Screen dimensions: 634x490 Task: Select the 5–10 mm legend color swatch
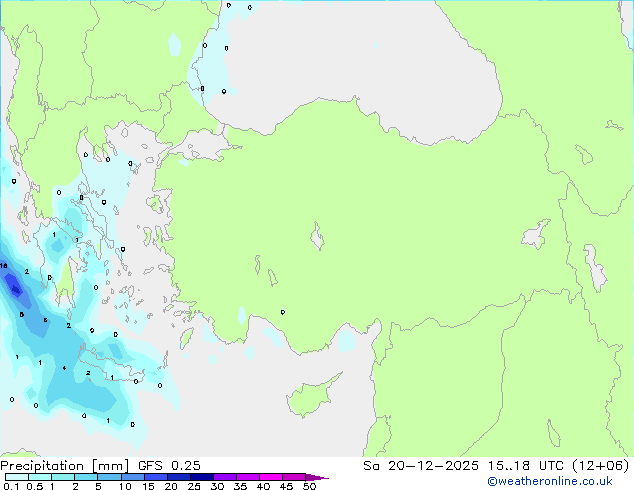[109, 477]
